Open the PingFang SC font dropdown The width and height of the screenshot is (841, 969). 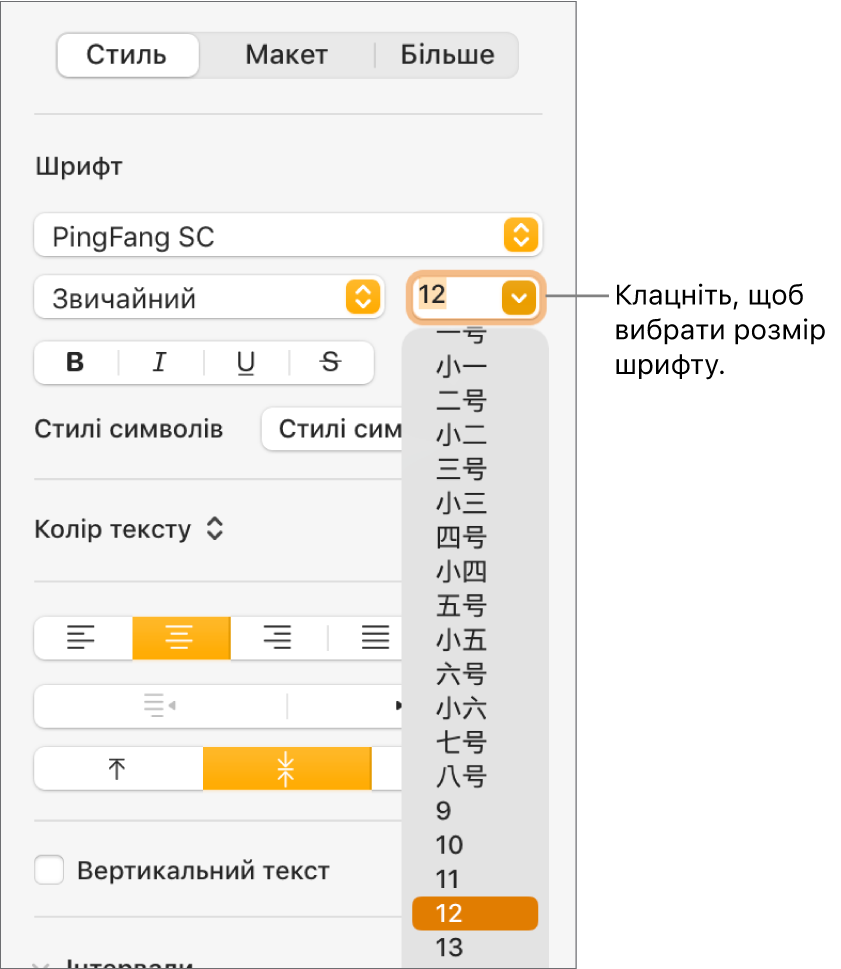tap(287, 237)
